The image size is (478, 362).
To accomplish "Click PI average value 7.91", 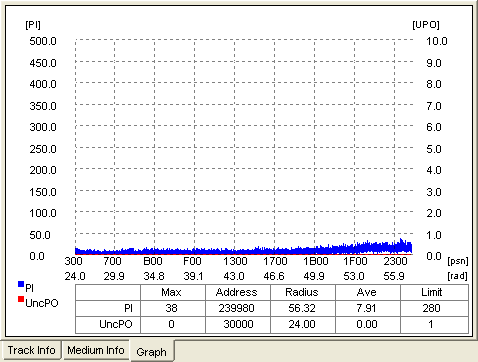I will 366,308.
